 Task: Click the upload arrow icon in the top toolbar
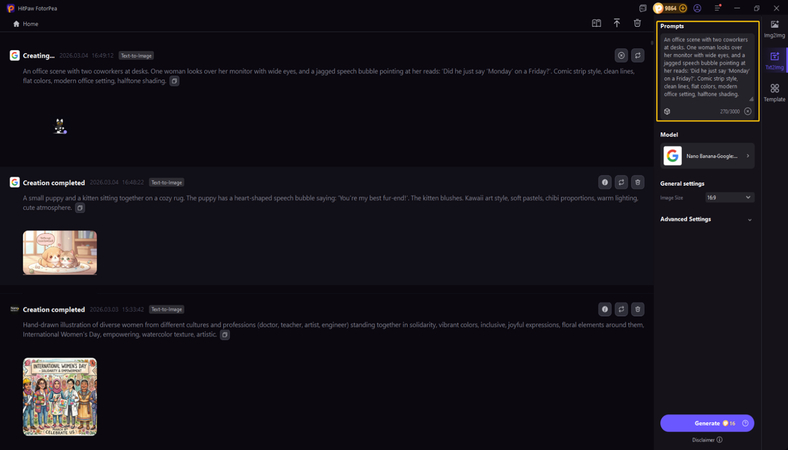pos(617,23)
